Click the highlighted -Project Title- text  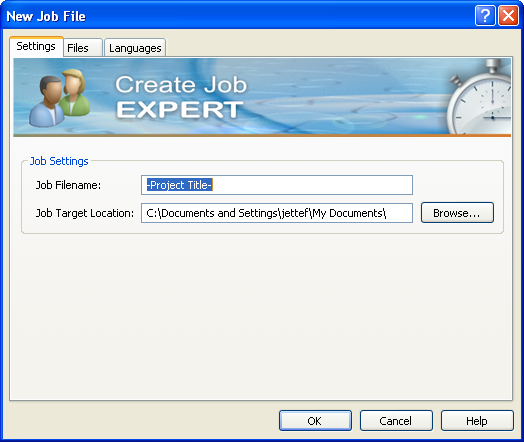[x=180, y=185]
